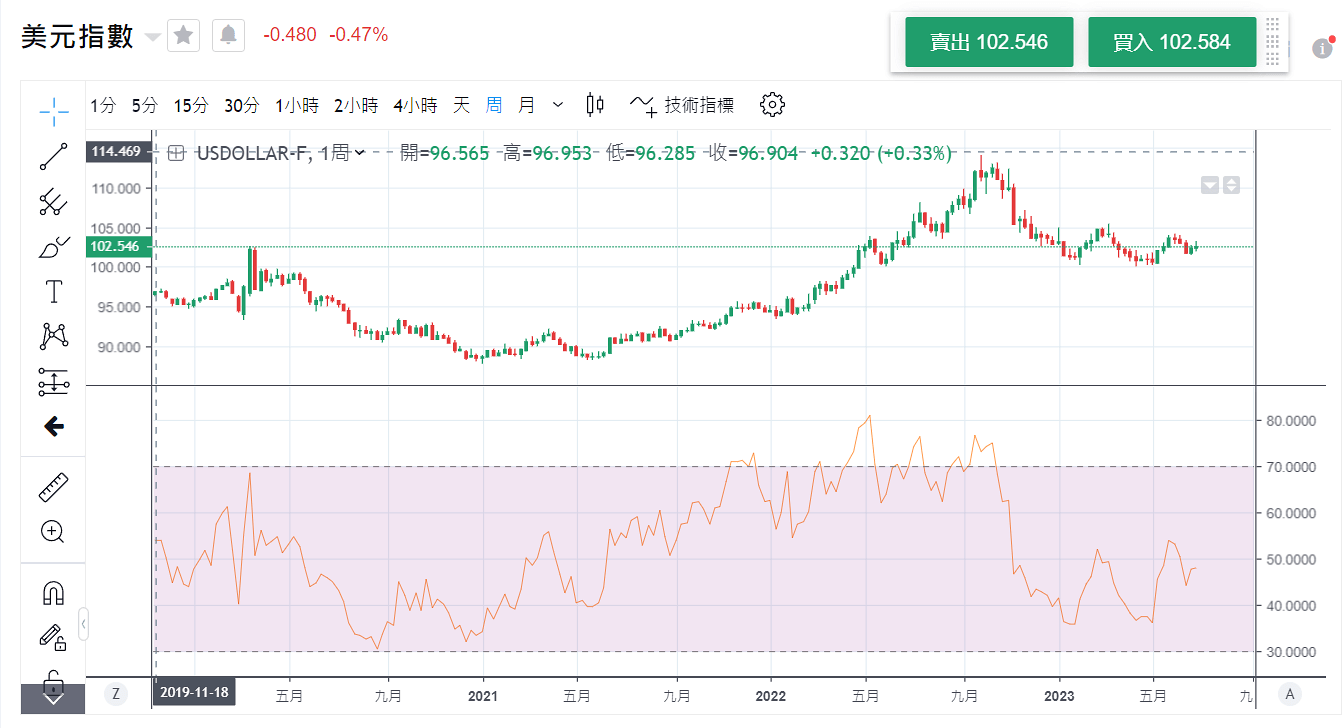
Task: Choose the pitchfork drawing tool
Action: (x=53, y=202)
